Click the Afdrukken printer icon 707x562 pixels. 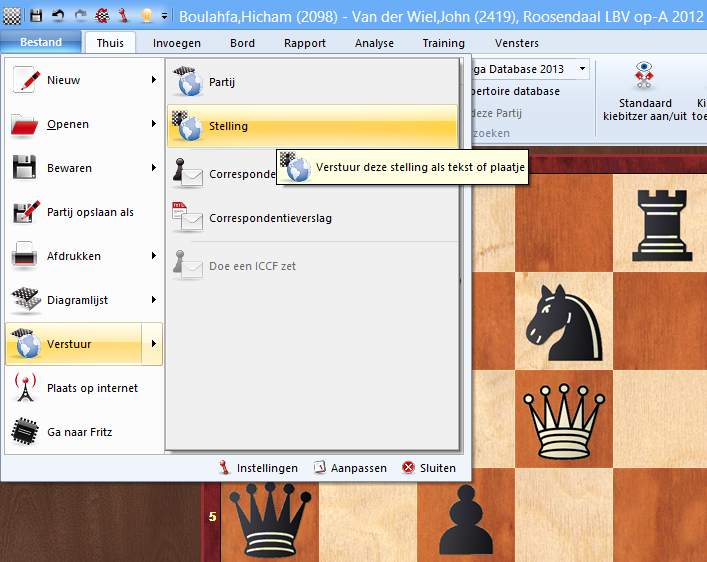tap(24, 256)
